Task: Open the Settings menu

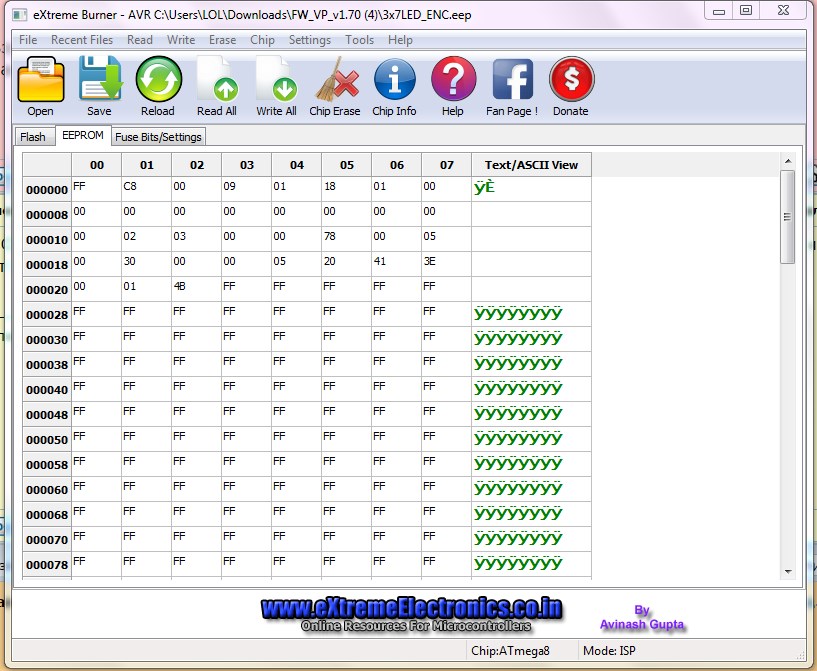Action: pyautogui.click(x=309, y=40)
